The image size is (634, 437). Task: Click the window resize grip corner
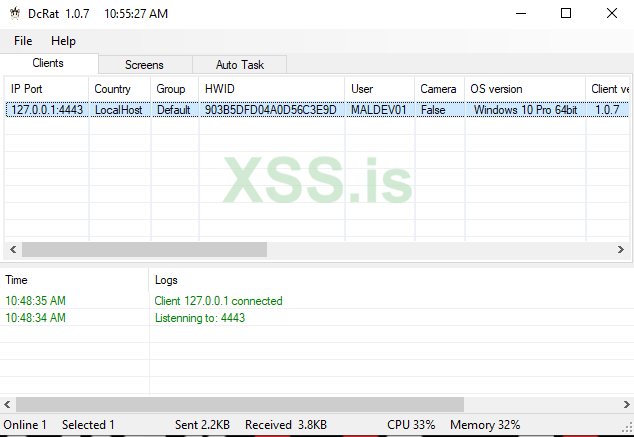pos(629,428)
